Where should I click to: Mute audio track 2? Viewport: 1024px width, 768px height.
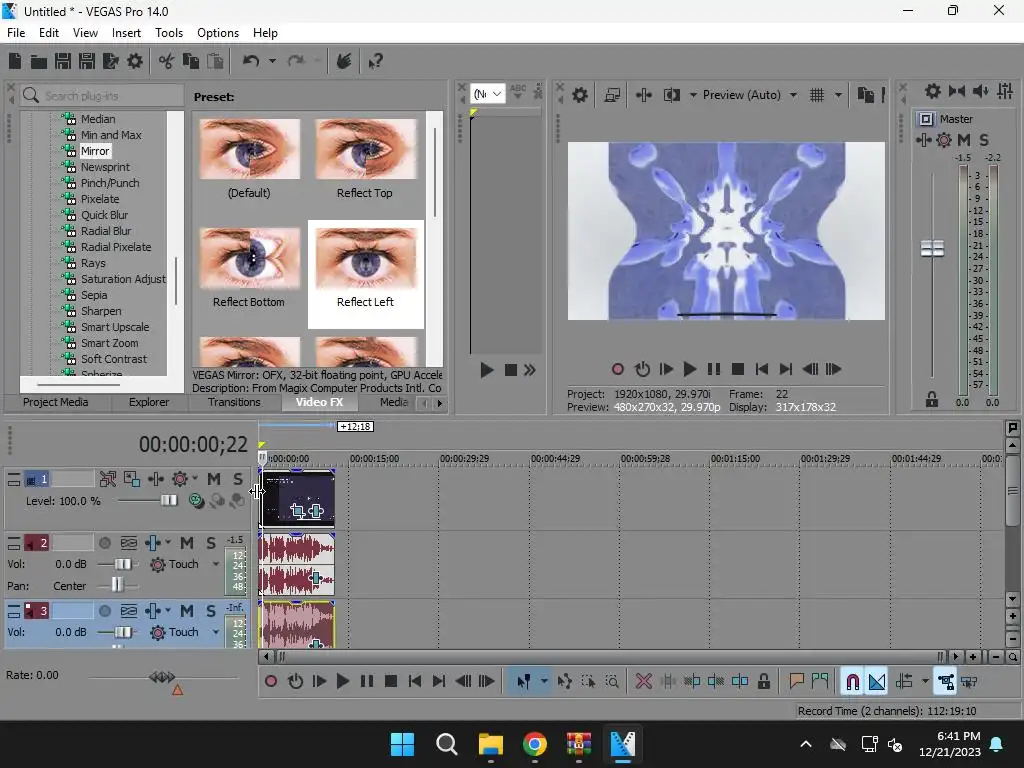tap(187, 543)
